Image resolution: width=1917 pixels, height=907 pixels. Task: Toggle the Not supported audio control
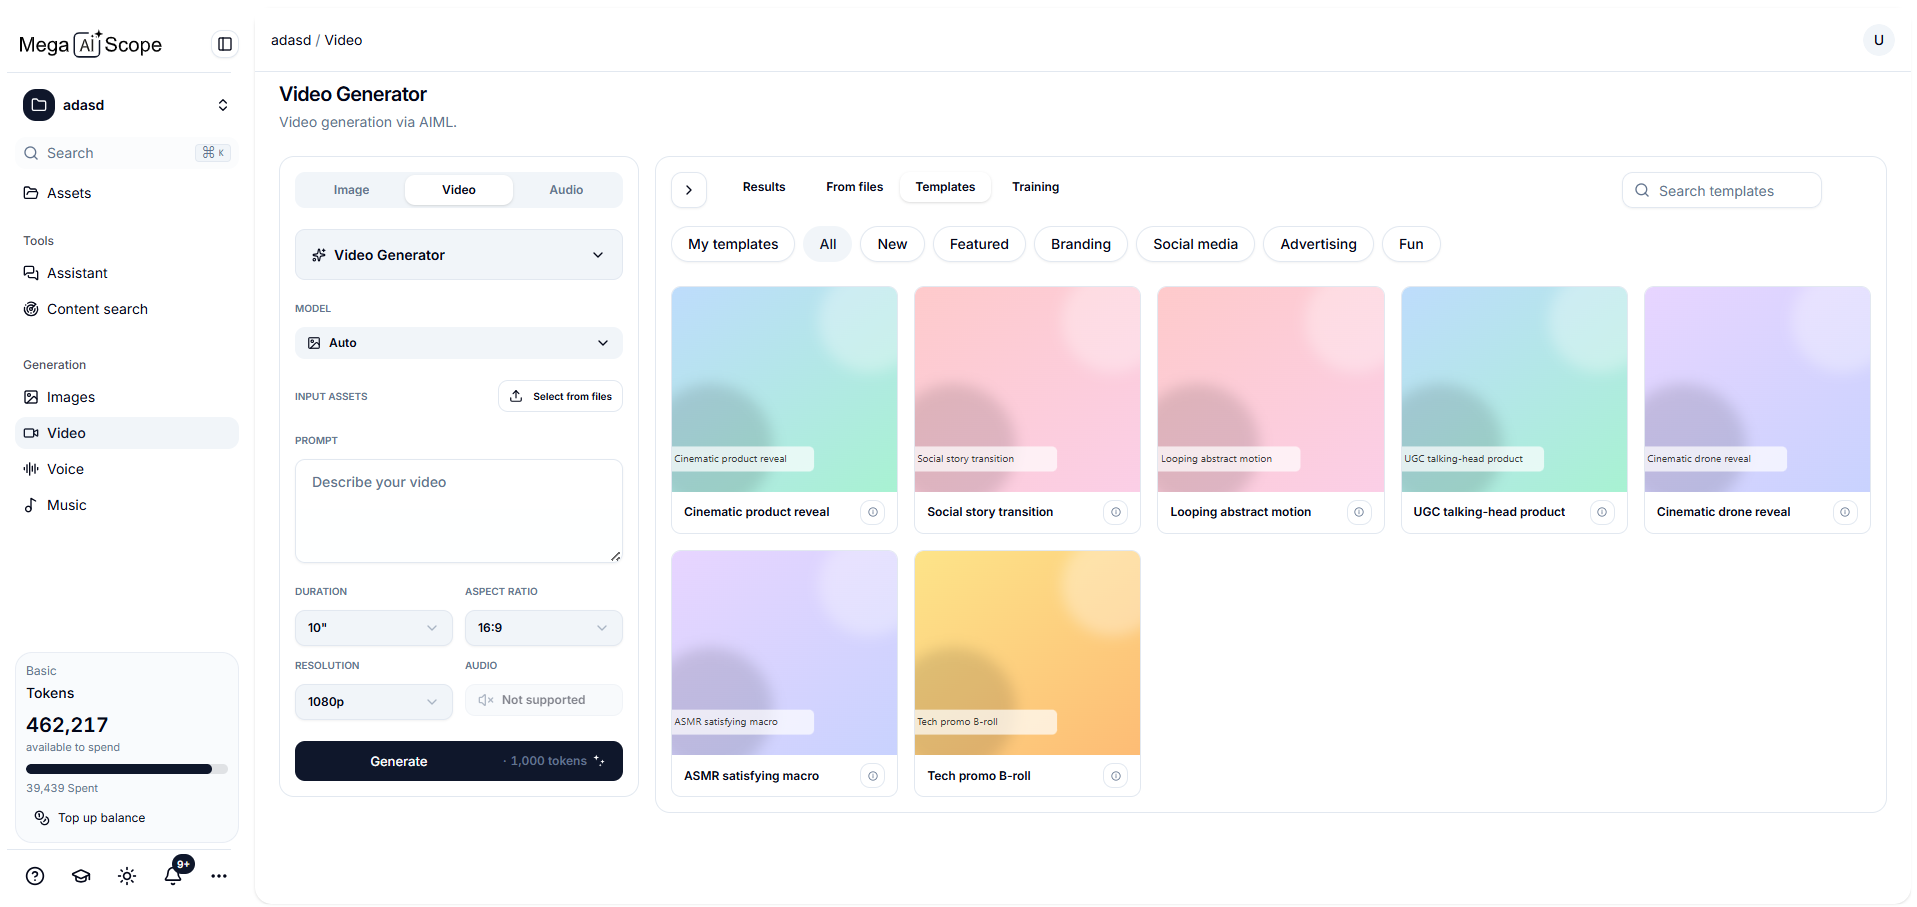click(543, 700)
